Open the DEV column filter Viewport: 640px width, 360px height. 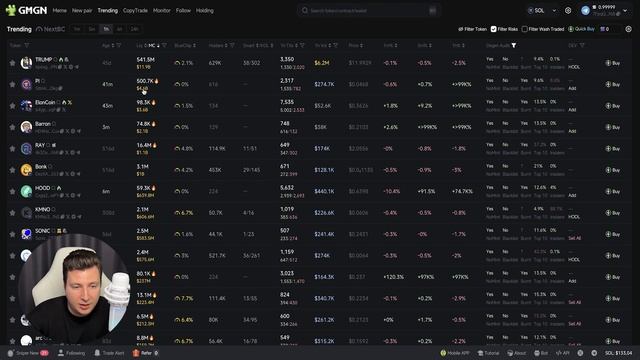pyautogui.click(x=582, y=45)
